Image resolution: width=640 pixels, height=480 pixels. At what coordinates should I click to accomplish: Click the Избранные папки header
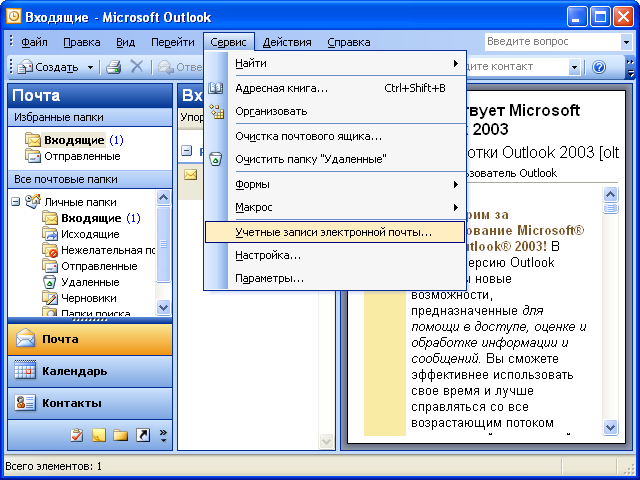90,117
